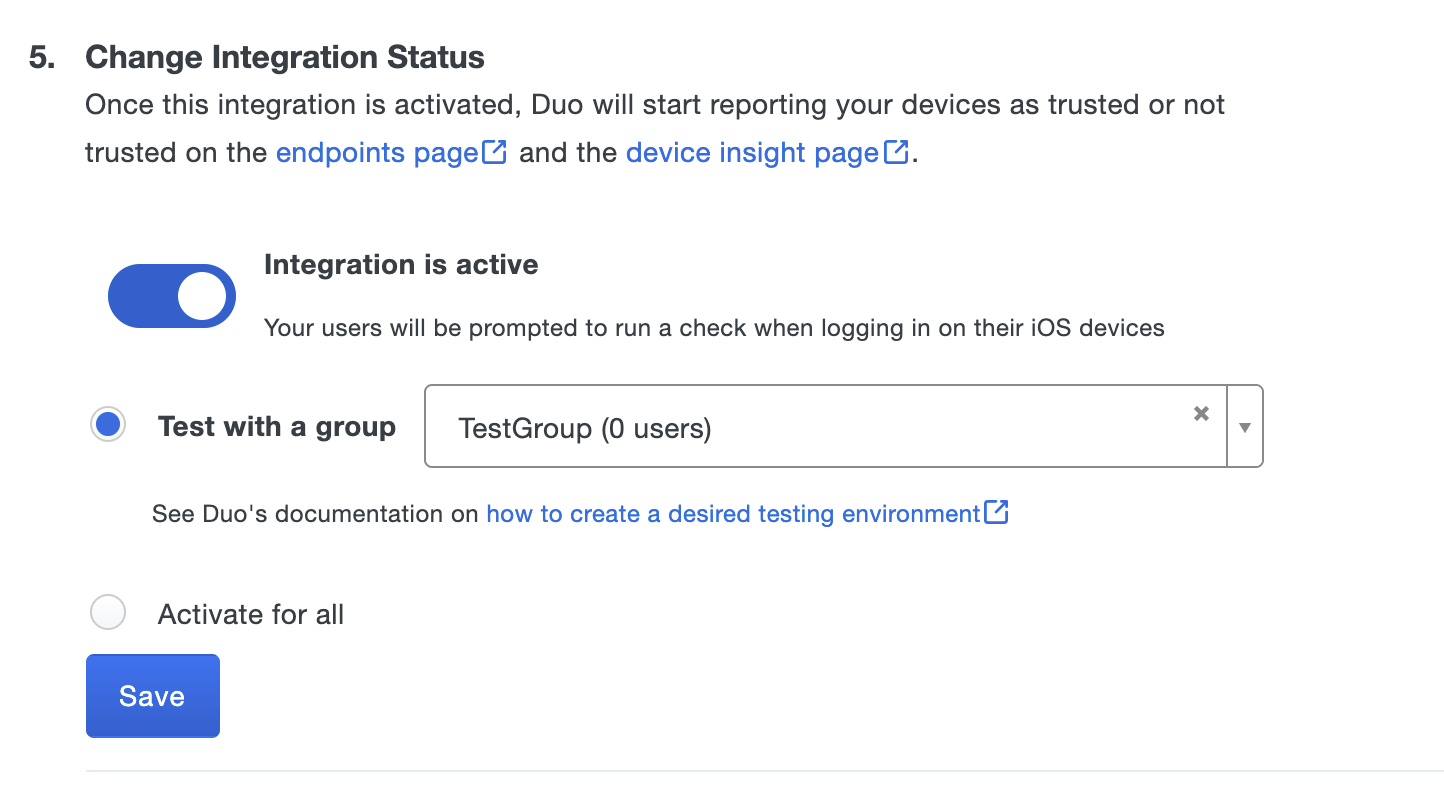The image size is (1444, 792).
Task: Clear the TestGroup selection with the x icon
Action: pyautogui.click(x=1202, y=414)
